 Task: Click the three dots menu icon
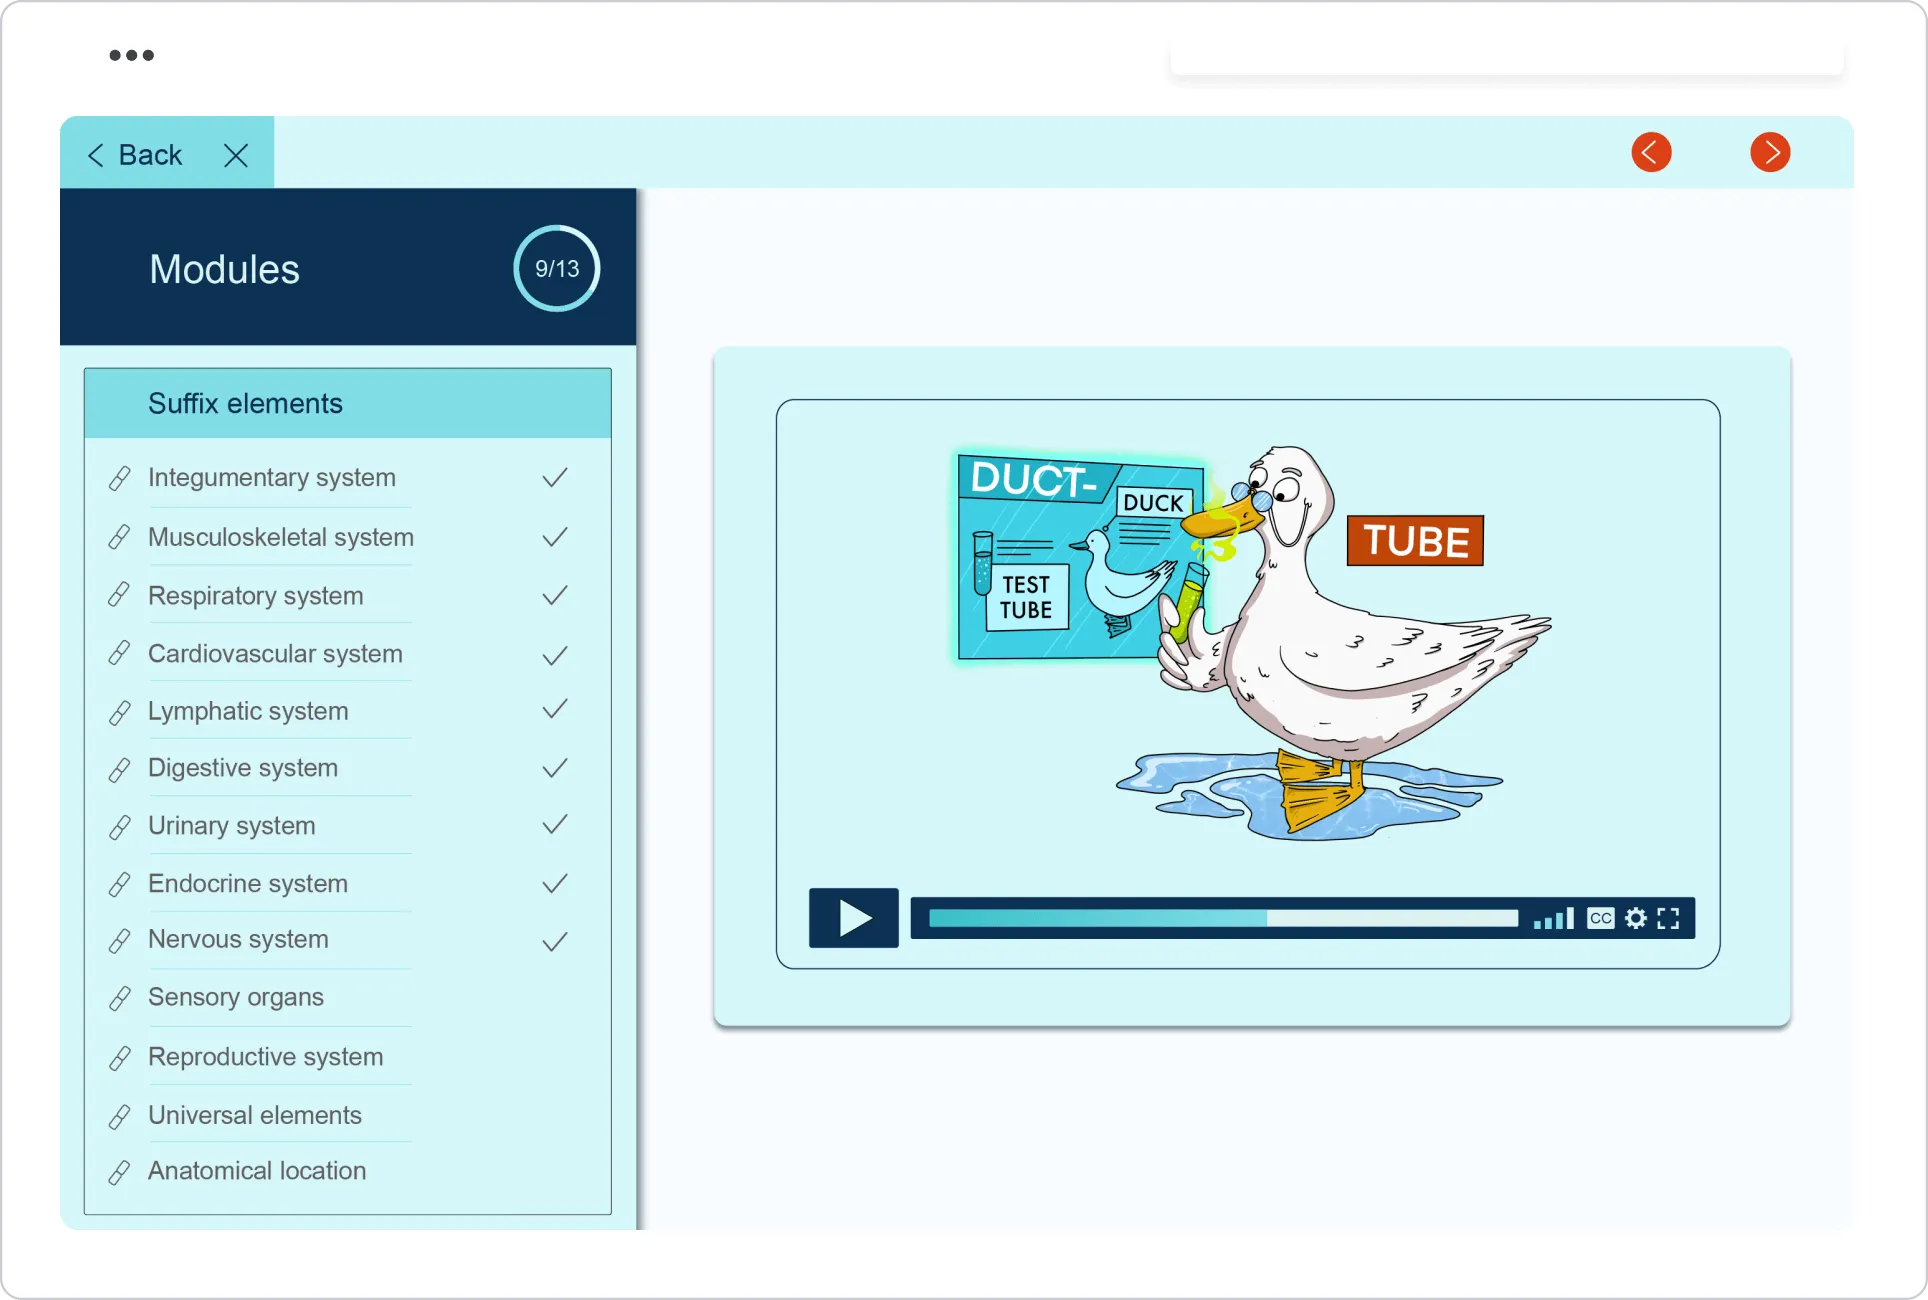[x=131, y=55]
